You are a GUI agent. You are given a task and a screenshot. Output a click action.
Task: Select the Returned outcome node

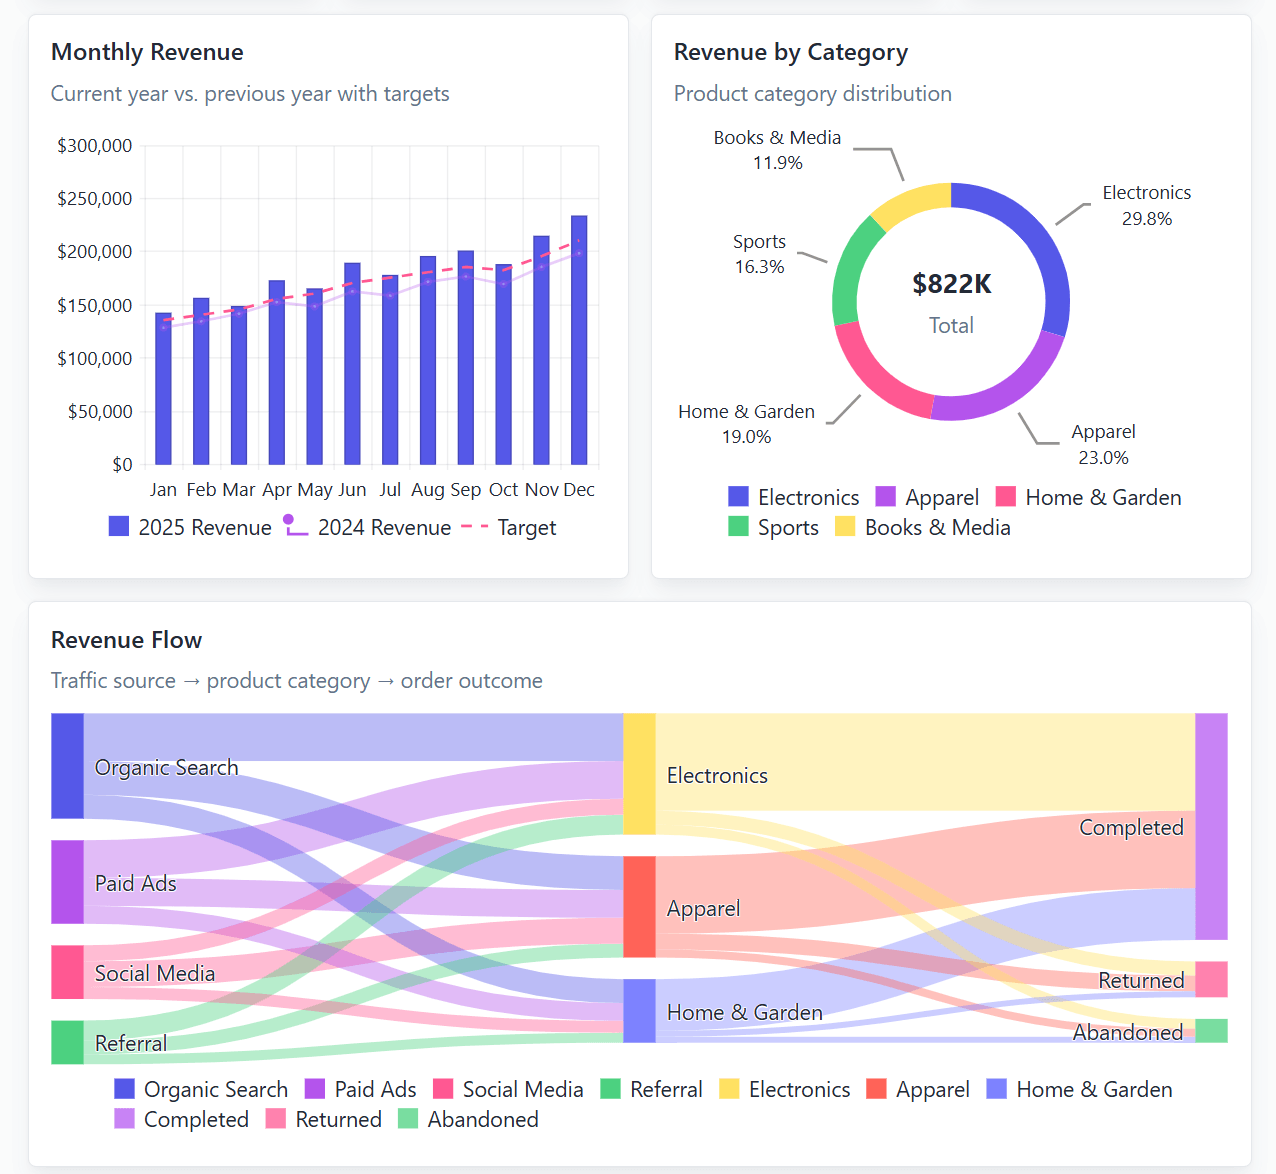[1211, 979]
